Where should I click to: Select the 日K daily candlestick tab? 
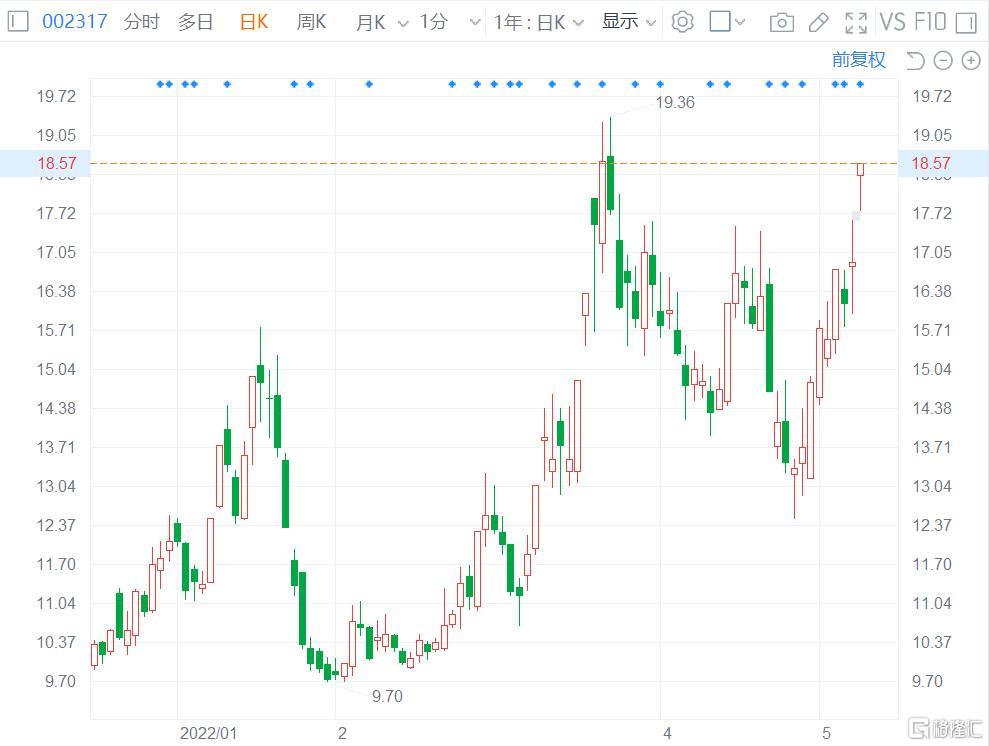(254, 22)
